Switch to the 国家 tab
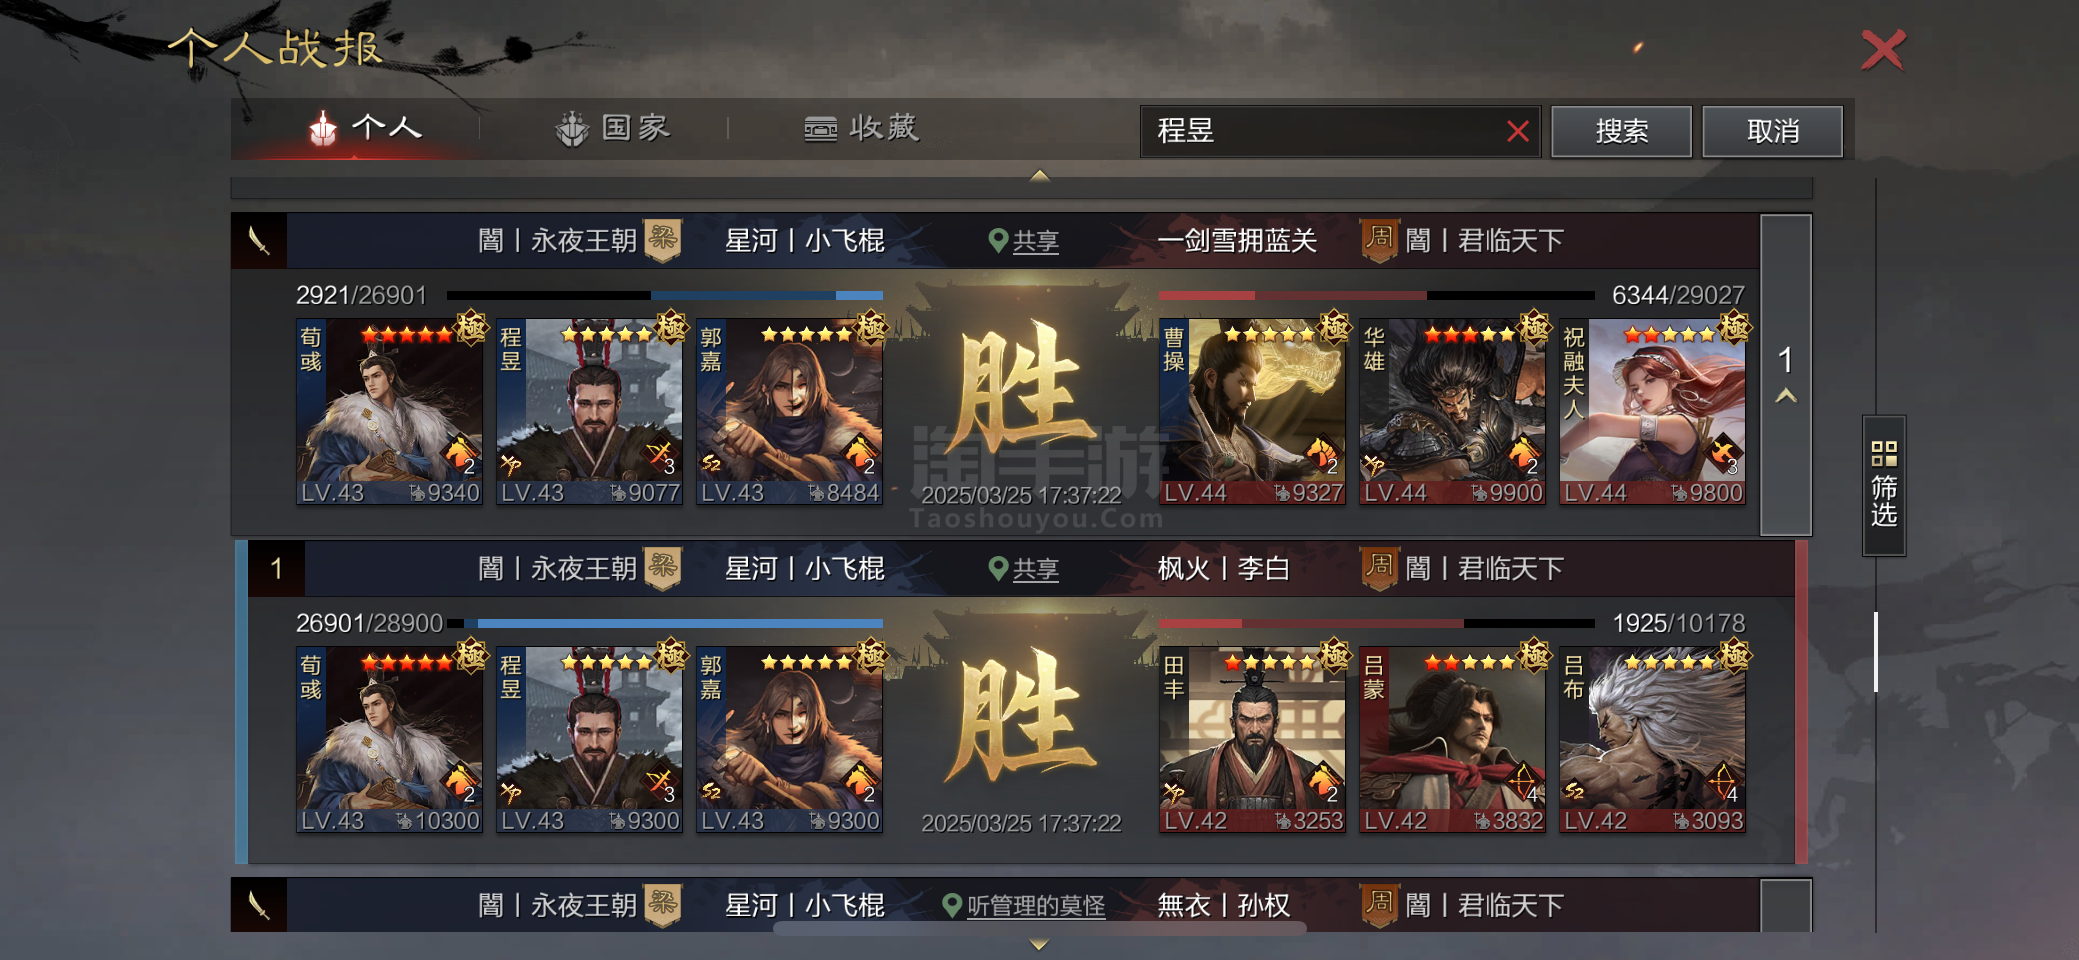 tap(613, 128)
